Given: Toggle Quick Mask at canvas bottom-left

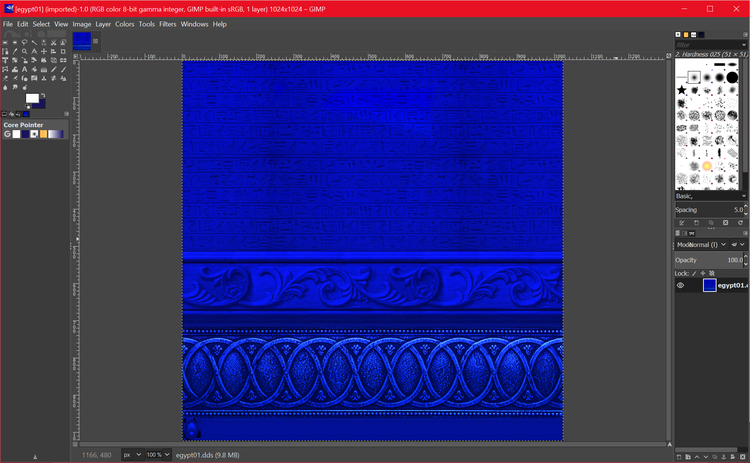Looking at the screenshot, I should (x=75, y=444).
